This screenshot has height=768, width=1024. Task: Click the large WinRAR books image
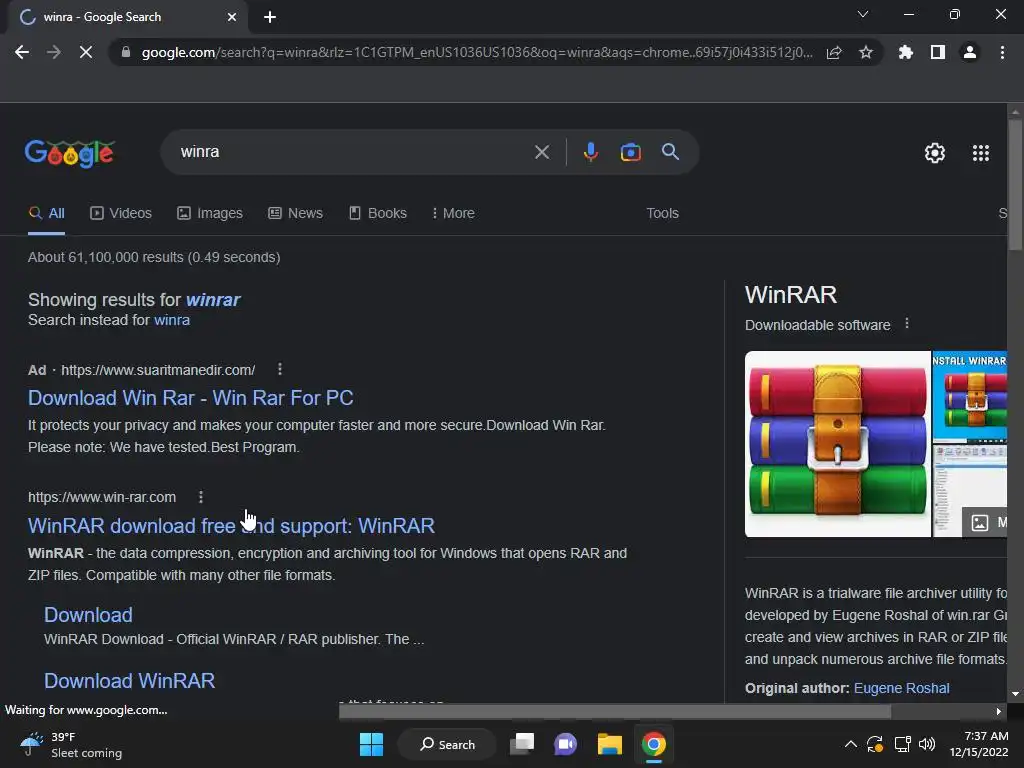[837, 444]
